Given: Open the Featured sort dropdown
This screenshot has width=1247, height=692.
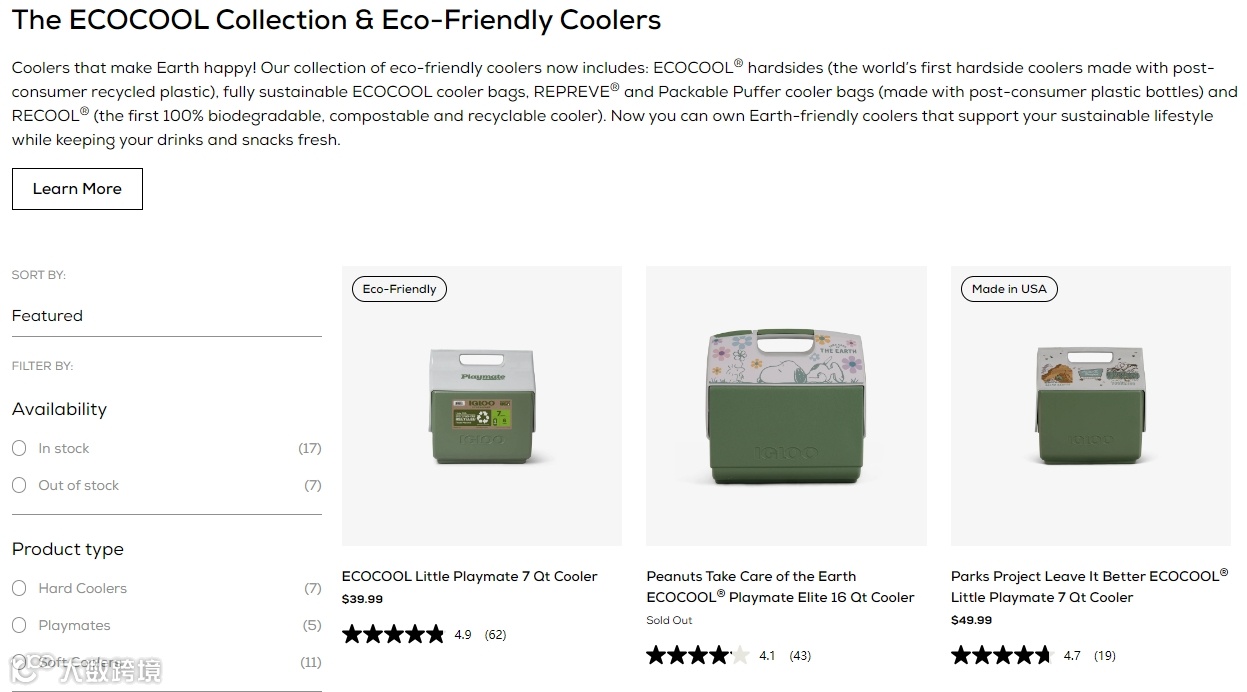Looking at the screenshot, I should pos(166,316).
